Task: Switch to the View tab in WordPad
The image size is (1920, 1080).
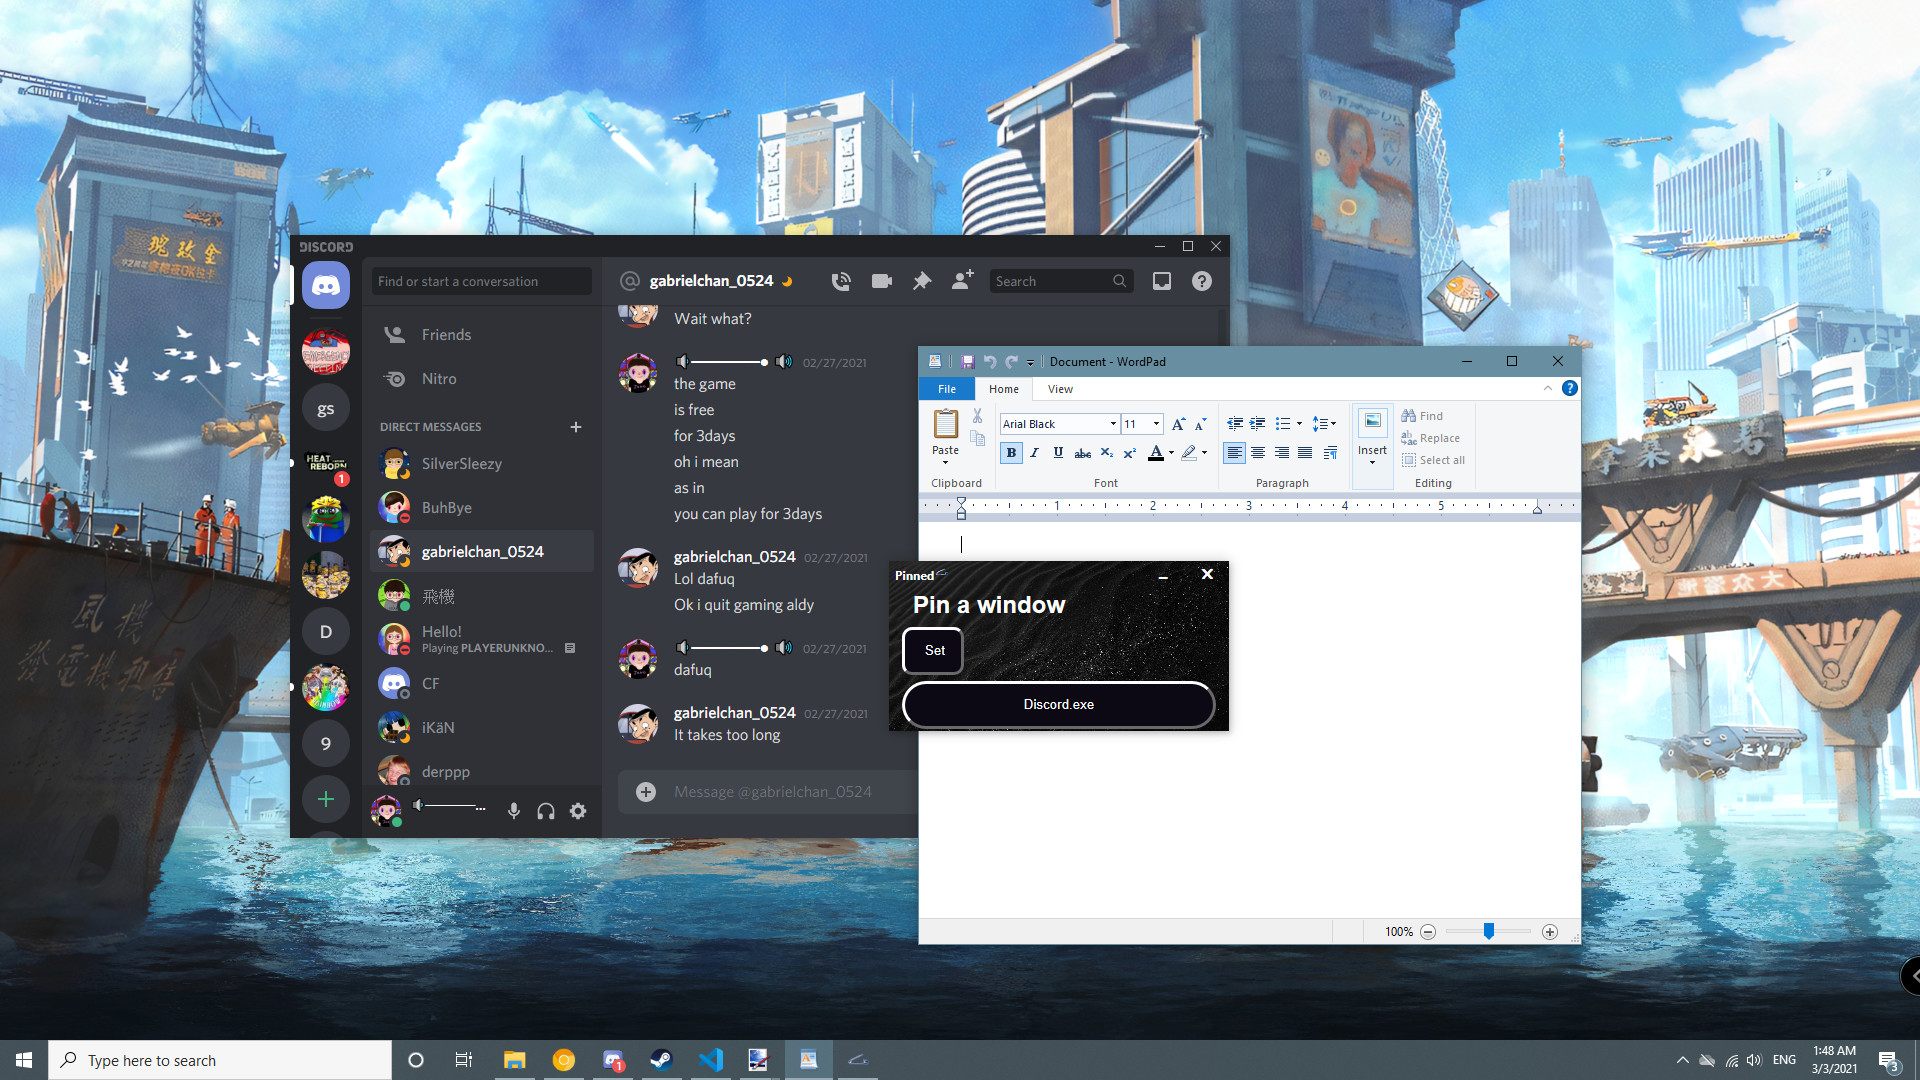Action: coord(1059,389)
